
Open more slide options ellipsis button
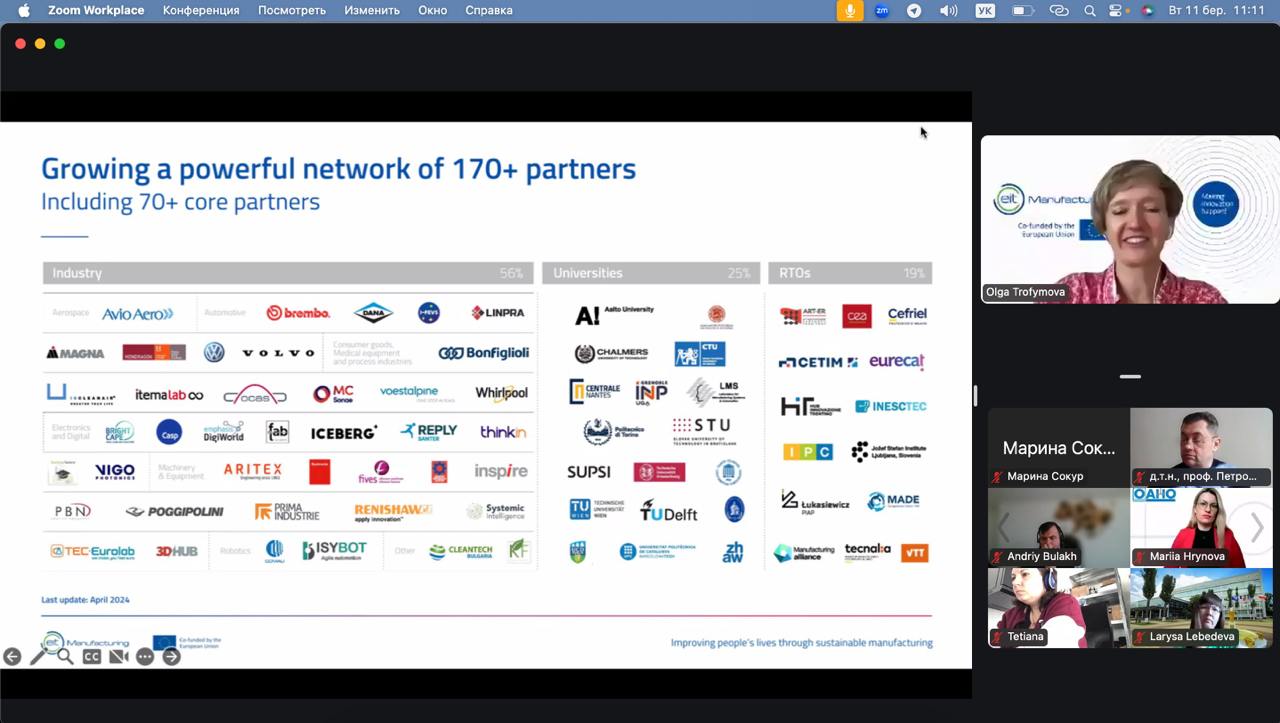(145, 657)
